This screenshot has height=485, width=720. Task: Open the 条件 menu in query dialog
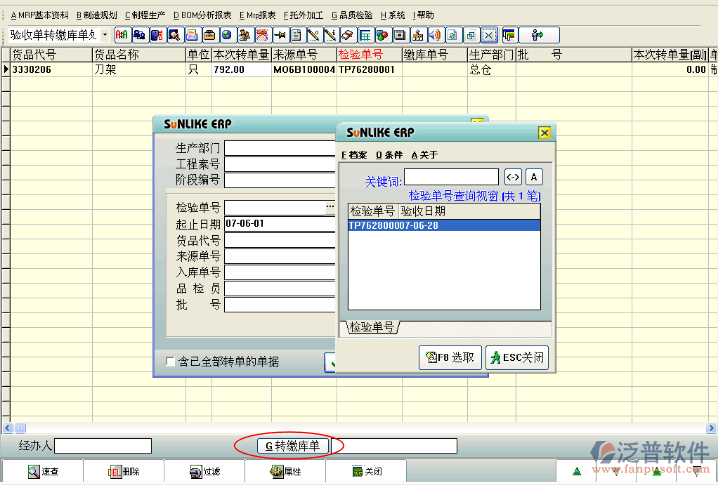pyautogui.click(x=388, y=155)
